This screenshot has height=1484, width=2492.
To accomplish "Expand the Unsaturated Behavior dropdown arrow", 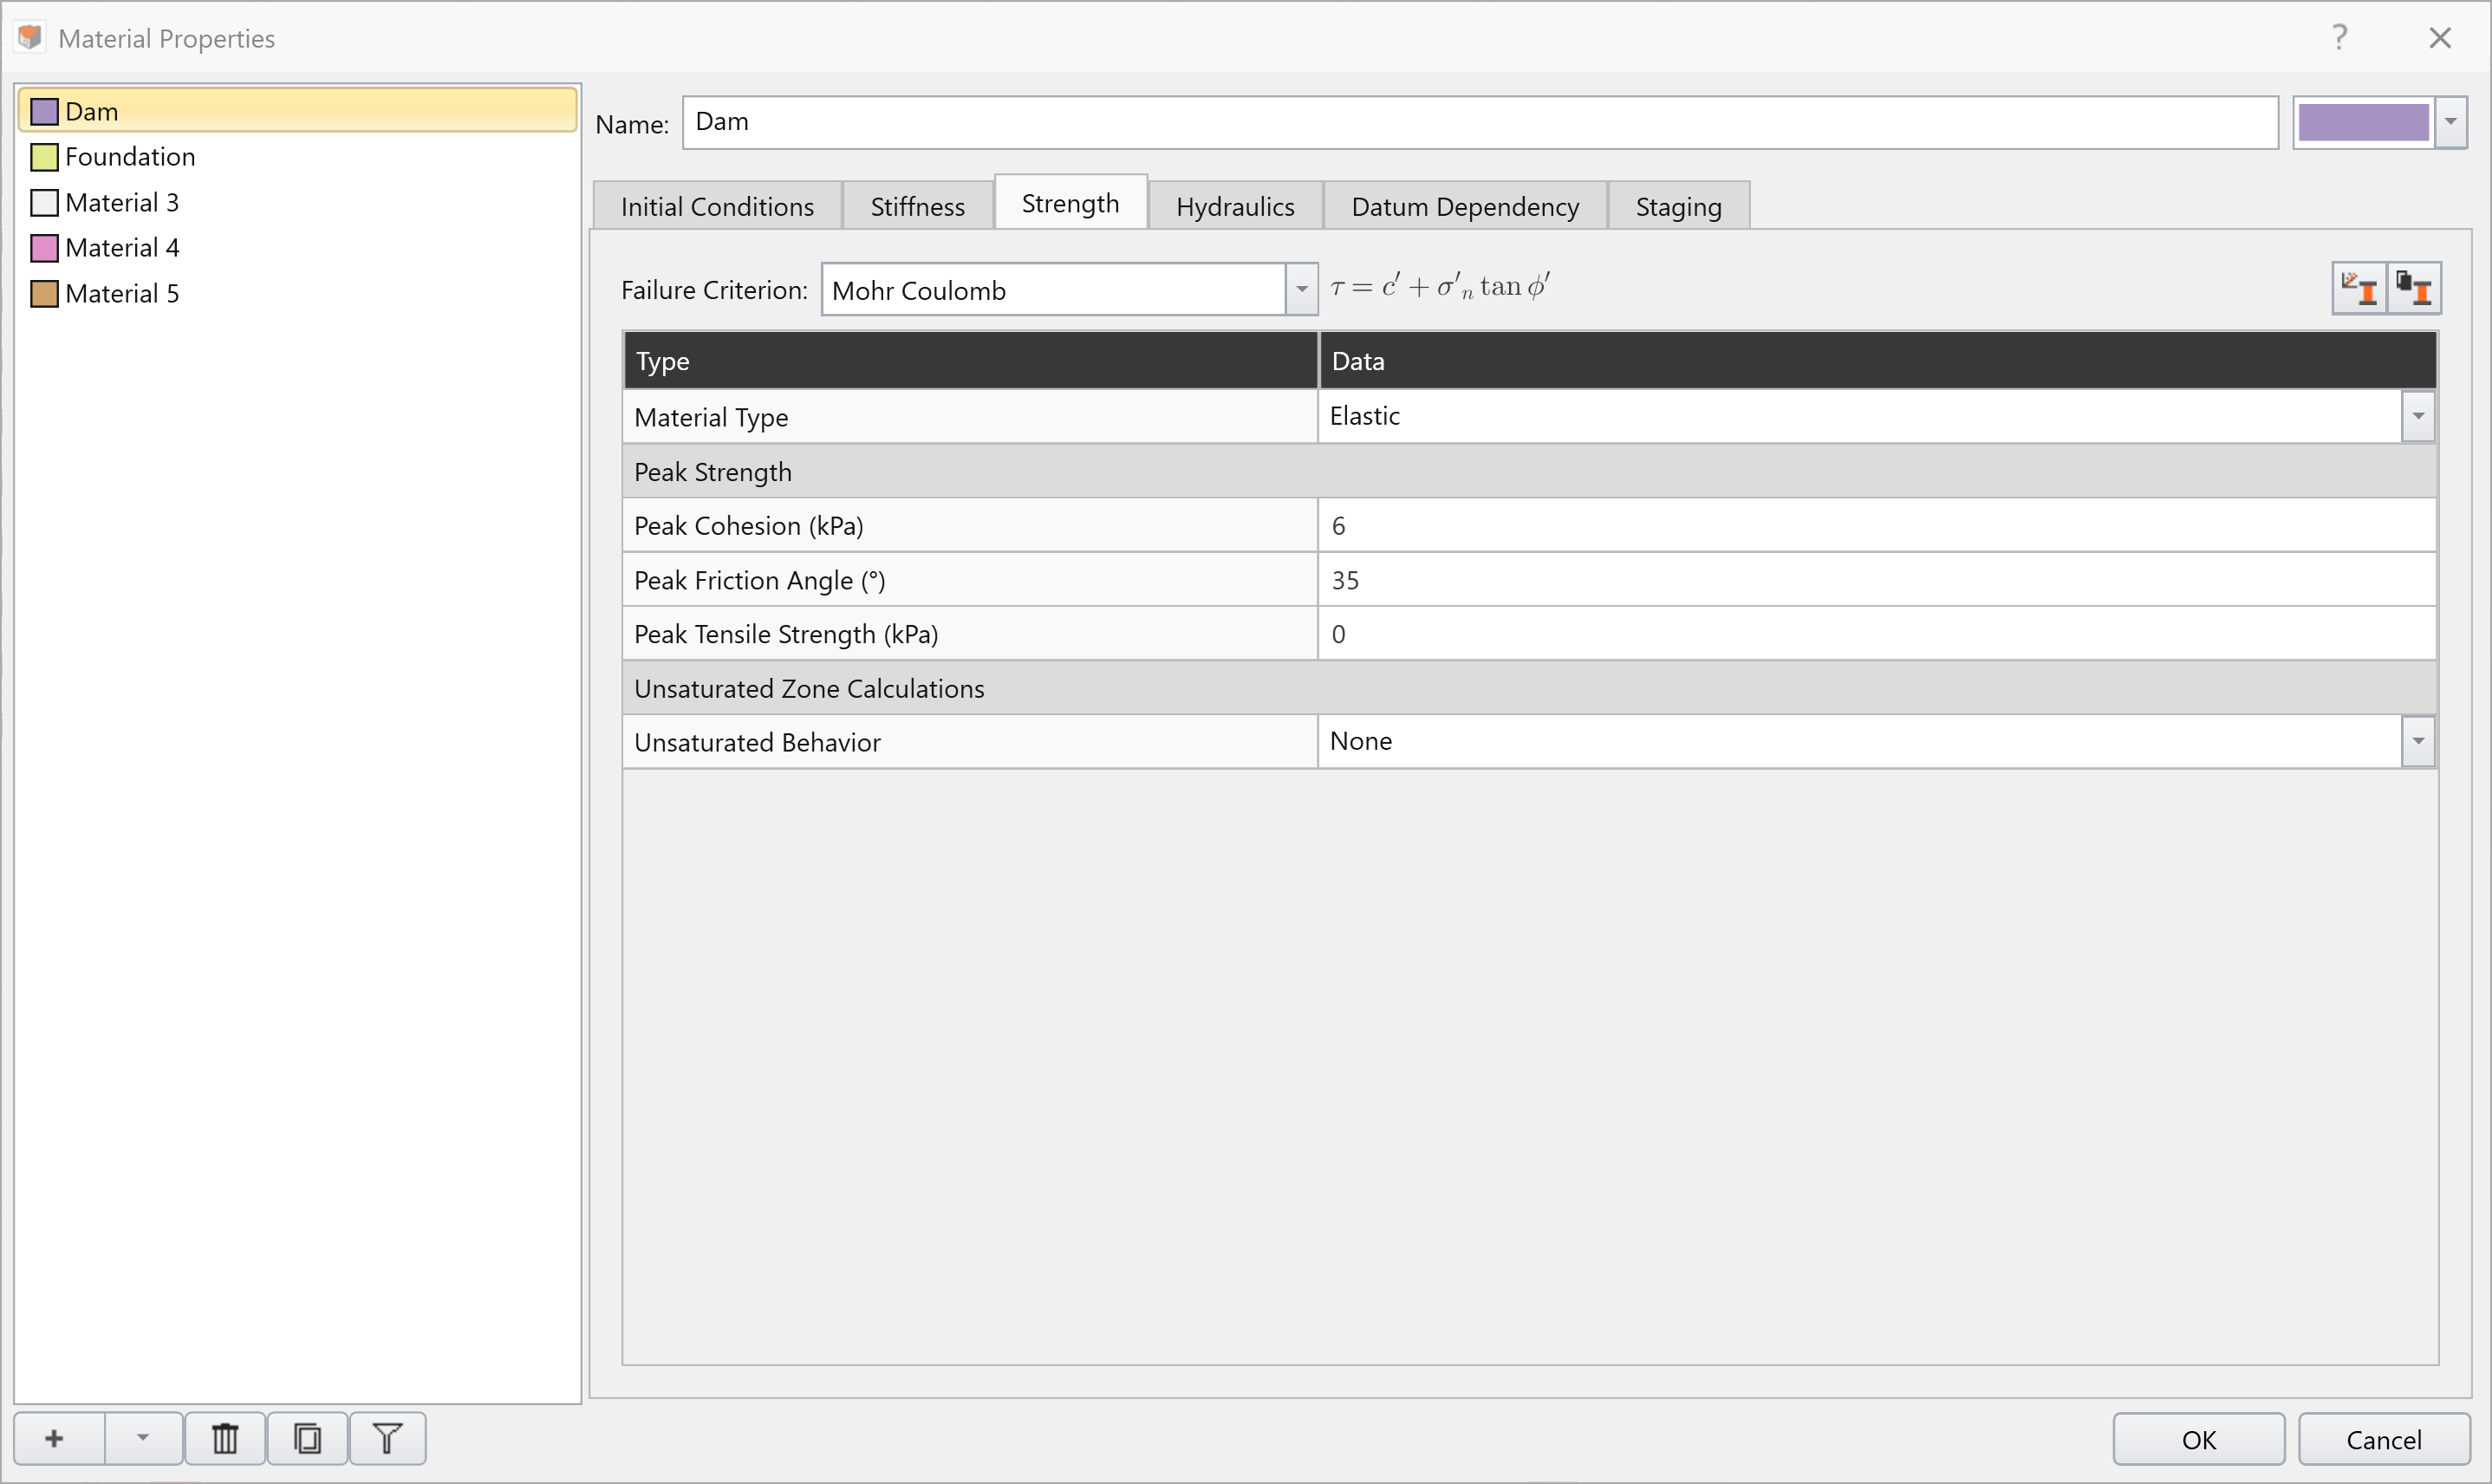I will (2418, 741).
